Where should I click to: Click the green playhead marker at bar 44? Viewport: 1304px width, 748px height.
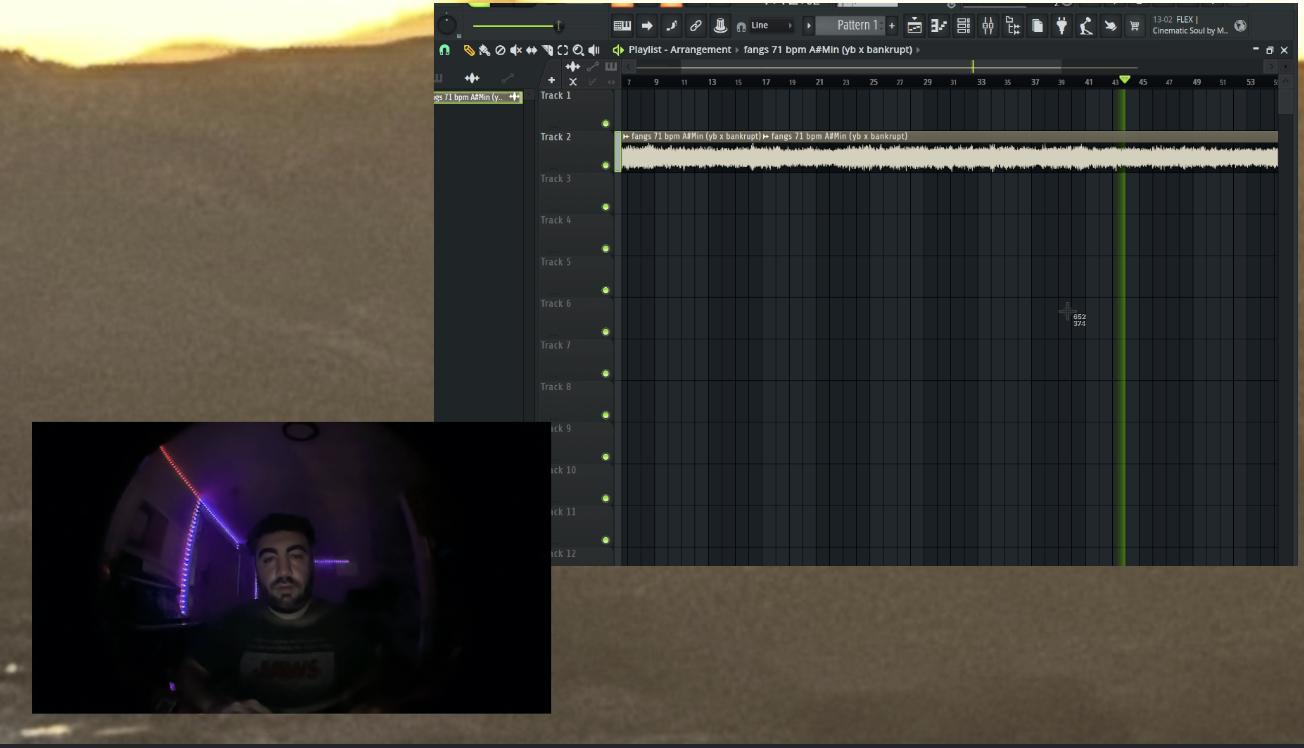[1125, 80]
